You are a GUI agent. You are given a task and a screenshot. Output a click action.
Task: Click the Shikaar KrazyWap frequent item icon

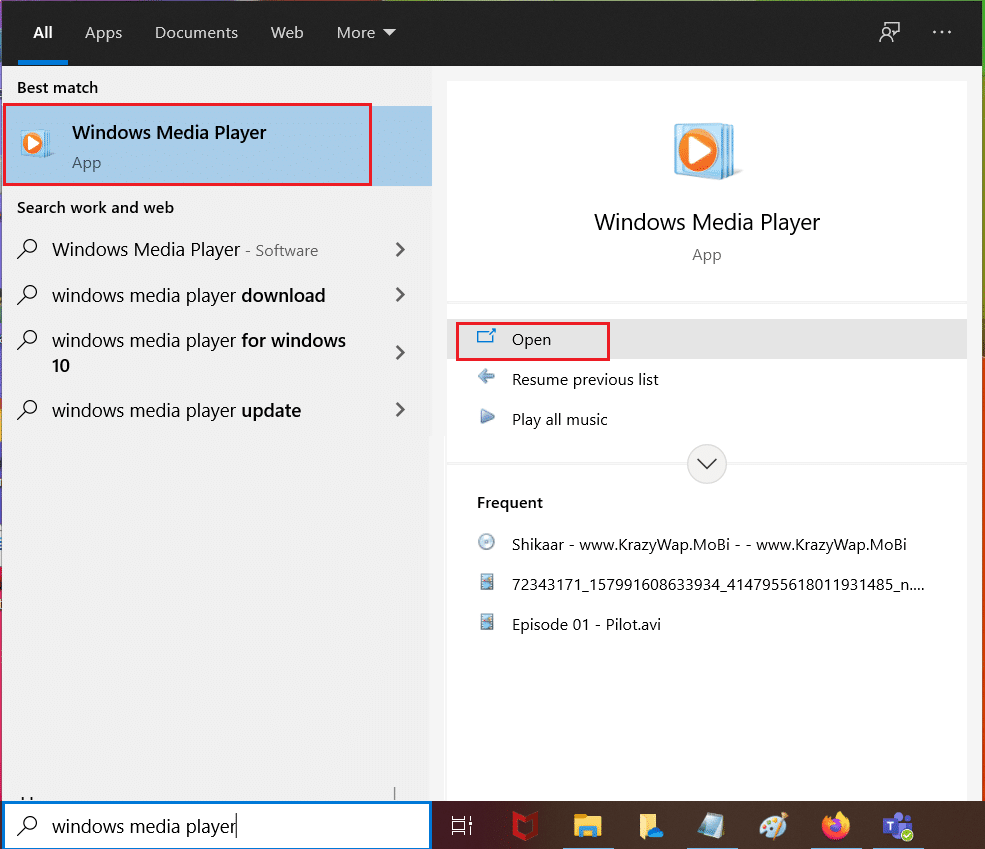point(486,543)
